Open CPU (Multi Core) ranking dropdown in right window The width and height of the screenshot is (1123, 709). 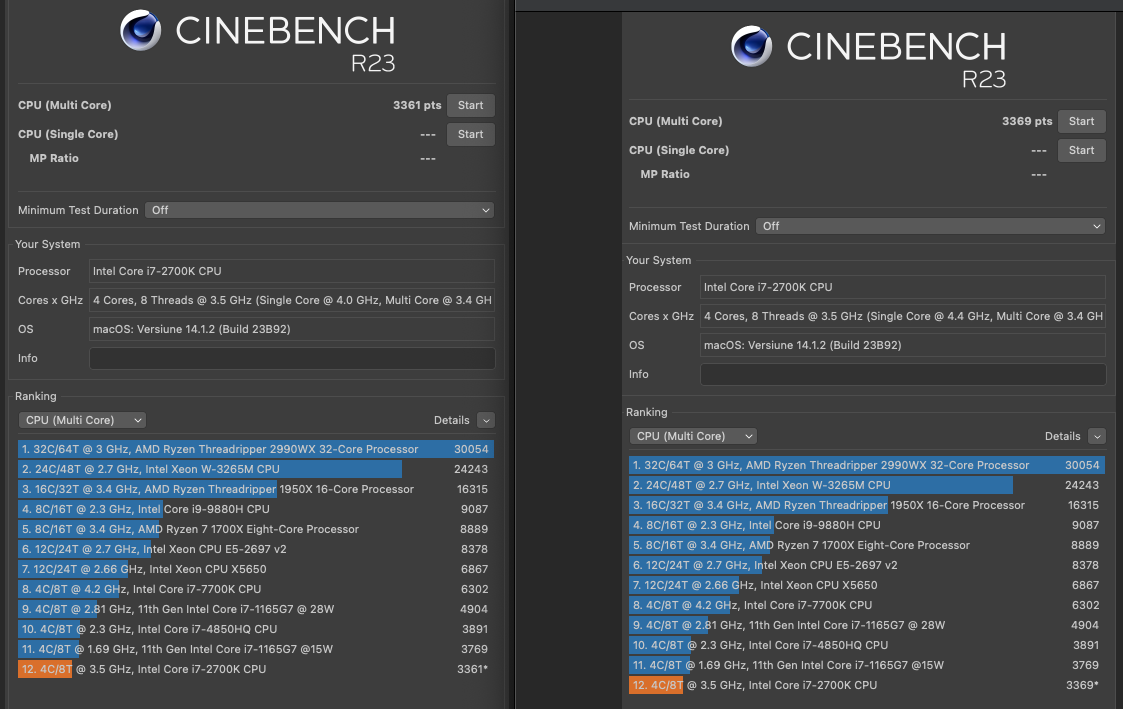click(x=693, y=436)
